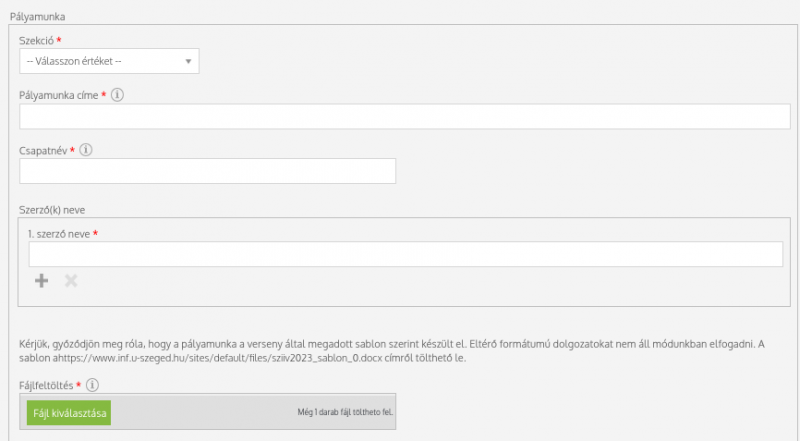Show info icon next to Csapatnév
The width and height of the screenshot is (800, 441).
pos(86,150)
